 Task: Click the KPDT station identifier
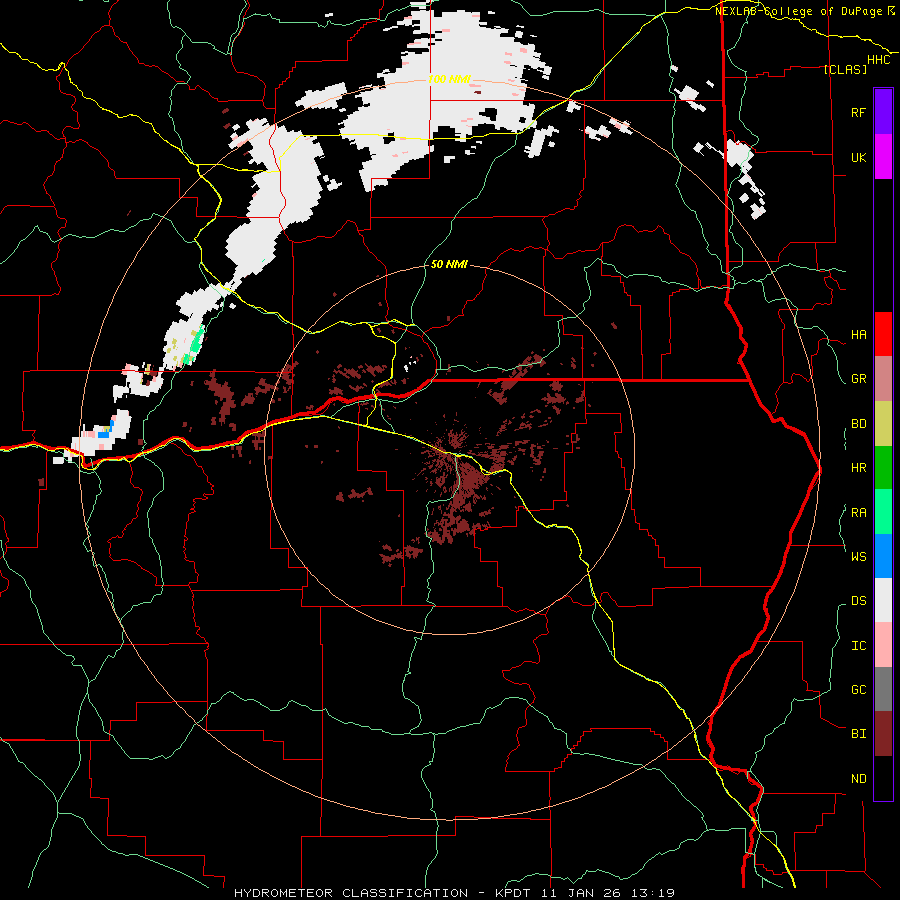514,893
